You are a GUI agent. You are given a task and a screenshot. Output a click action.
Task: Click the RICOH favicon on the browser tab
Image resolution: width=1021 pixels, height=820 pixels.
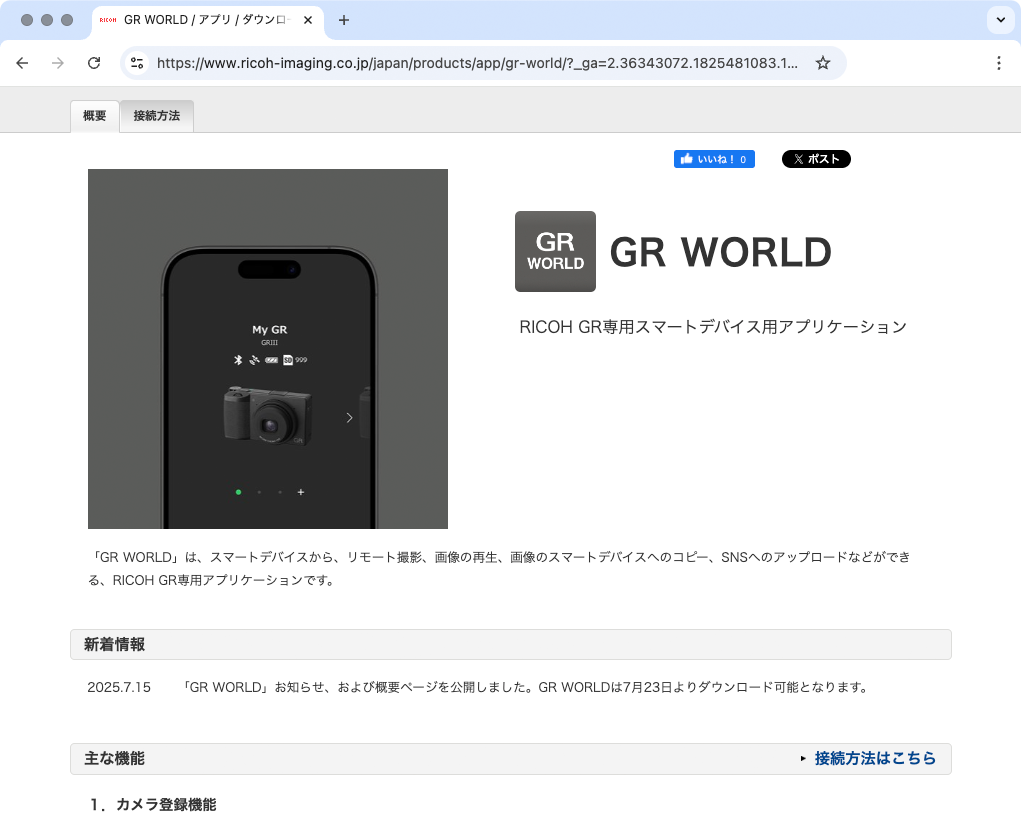pos(109,20)
